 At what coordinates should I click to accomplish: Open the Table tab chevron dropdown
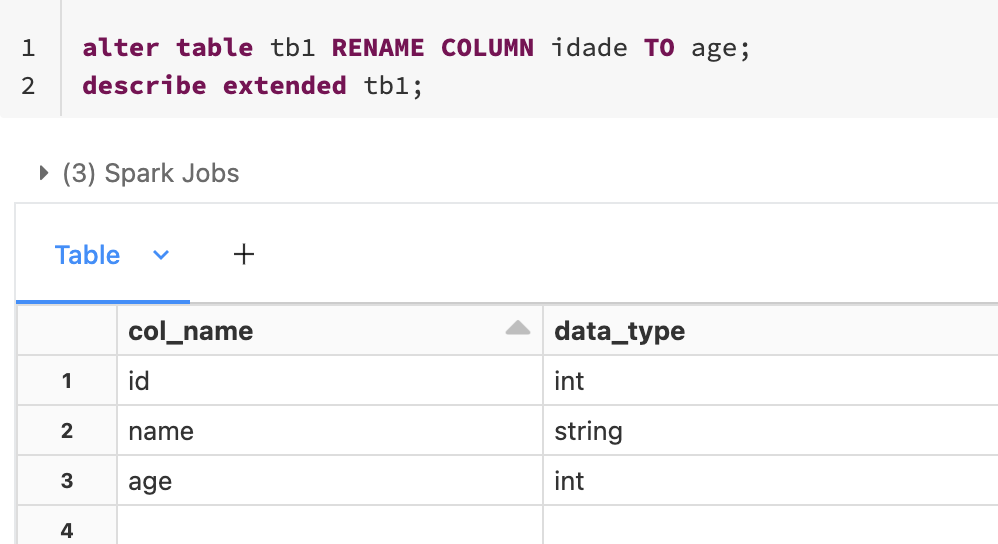pyautogui.click(x=161, y=255)
